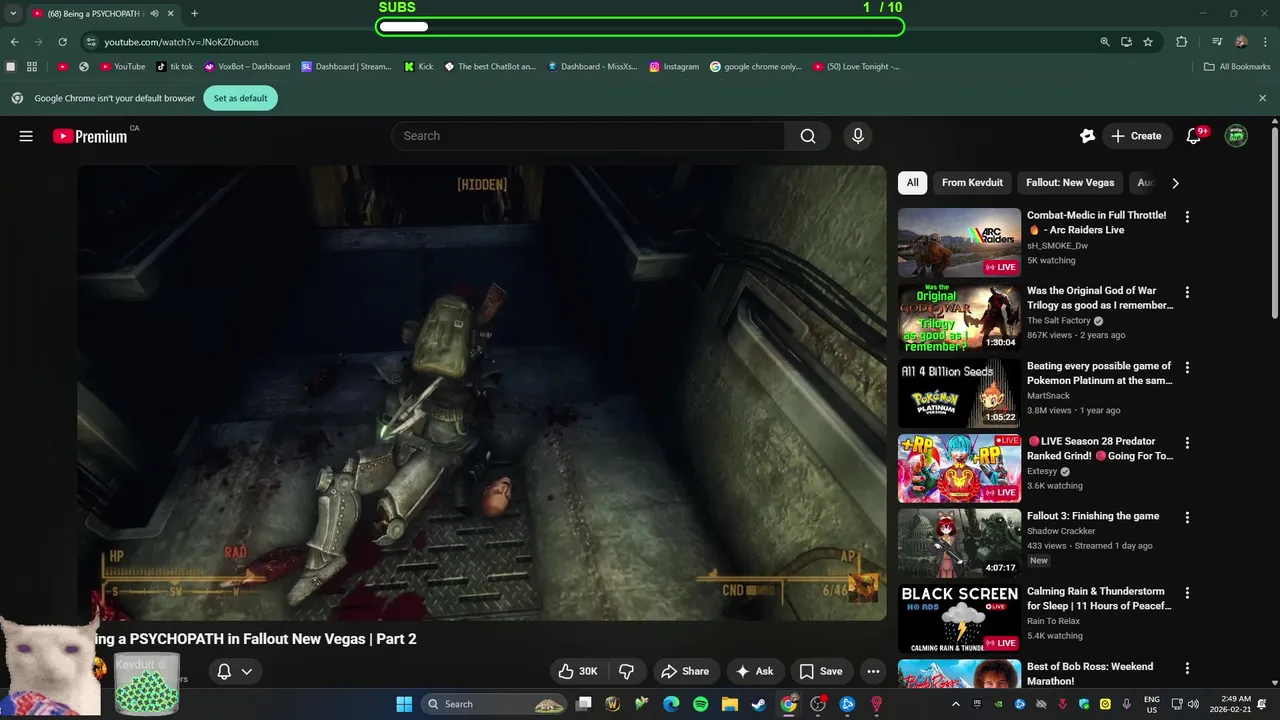The height and width of the screenshot is (720, 1280).
Task: Select the Fallout: New Vegas chip
Action: coord(1070,183)
